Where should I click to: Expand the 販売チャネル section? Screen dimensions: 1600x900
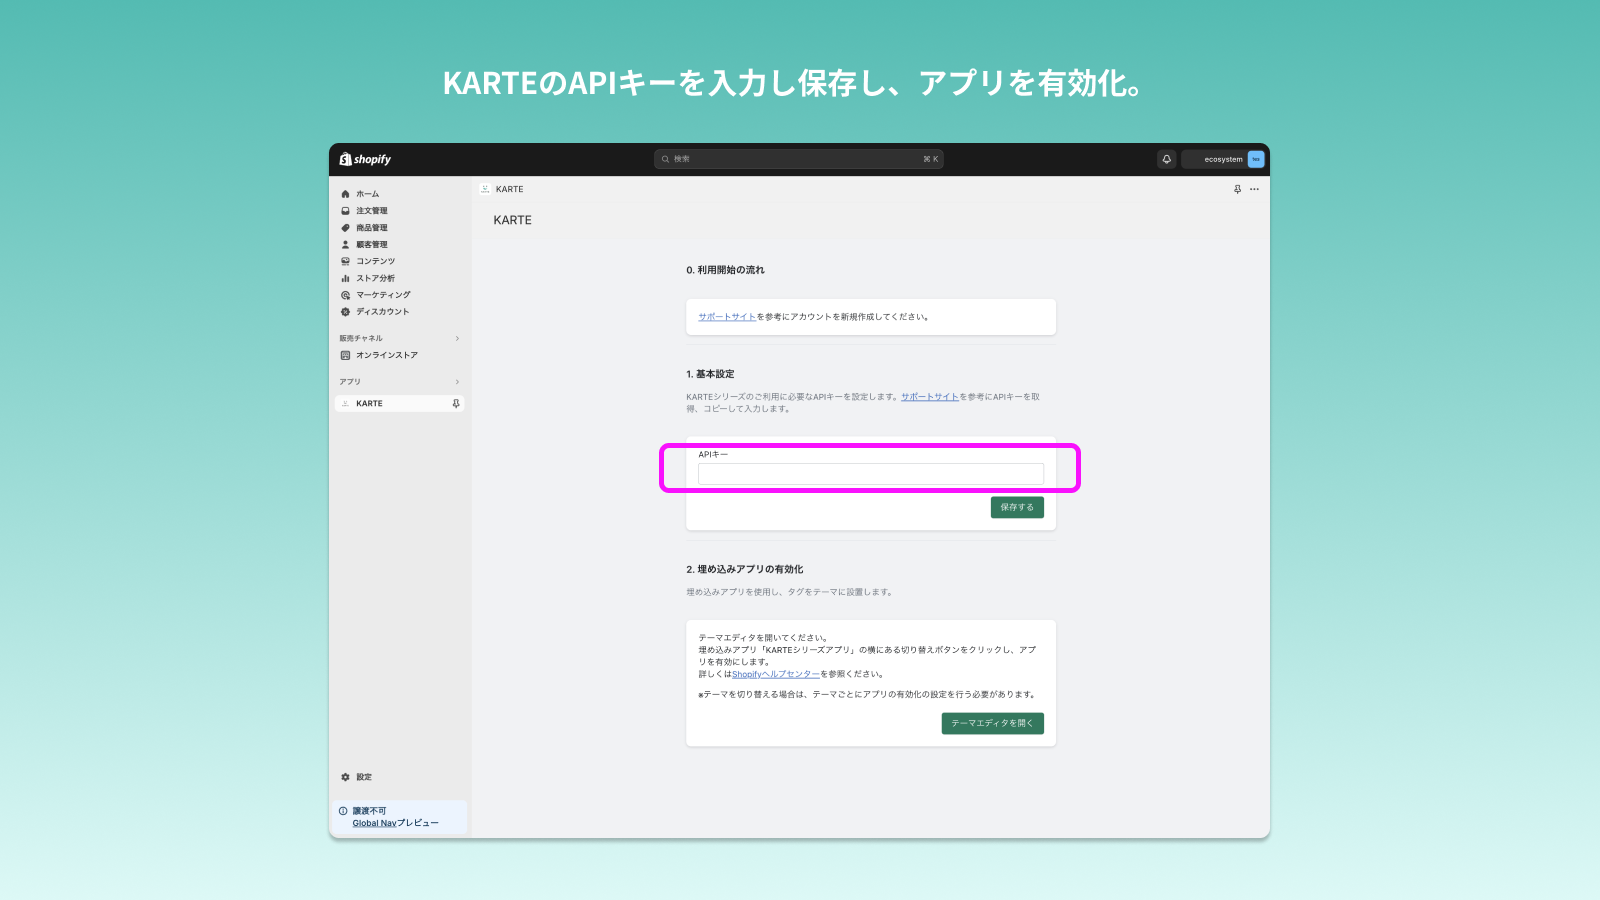[457, 338]
